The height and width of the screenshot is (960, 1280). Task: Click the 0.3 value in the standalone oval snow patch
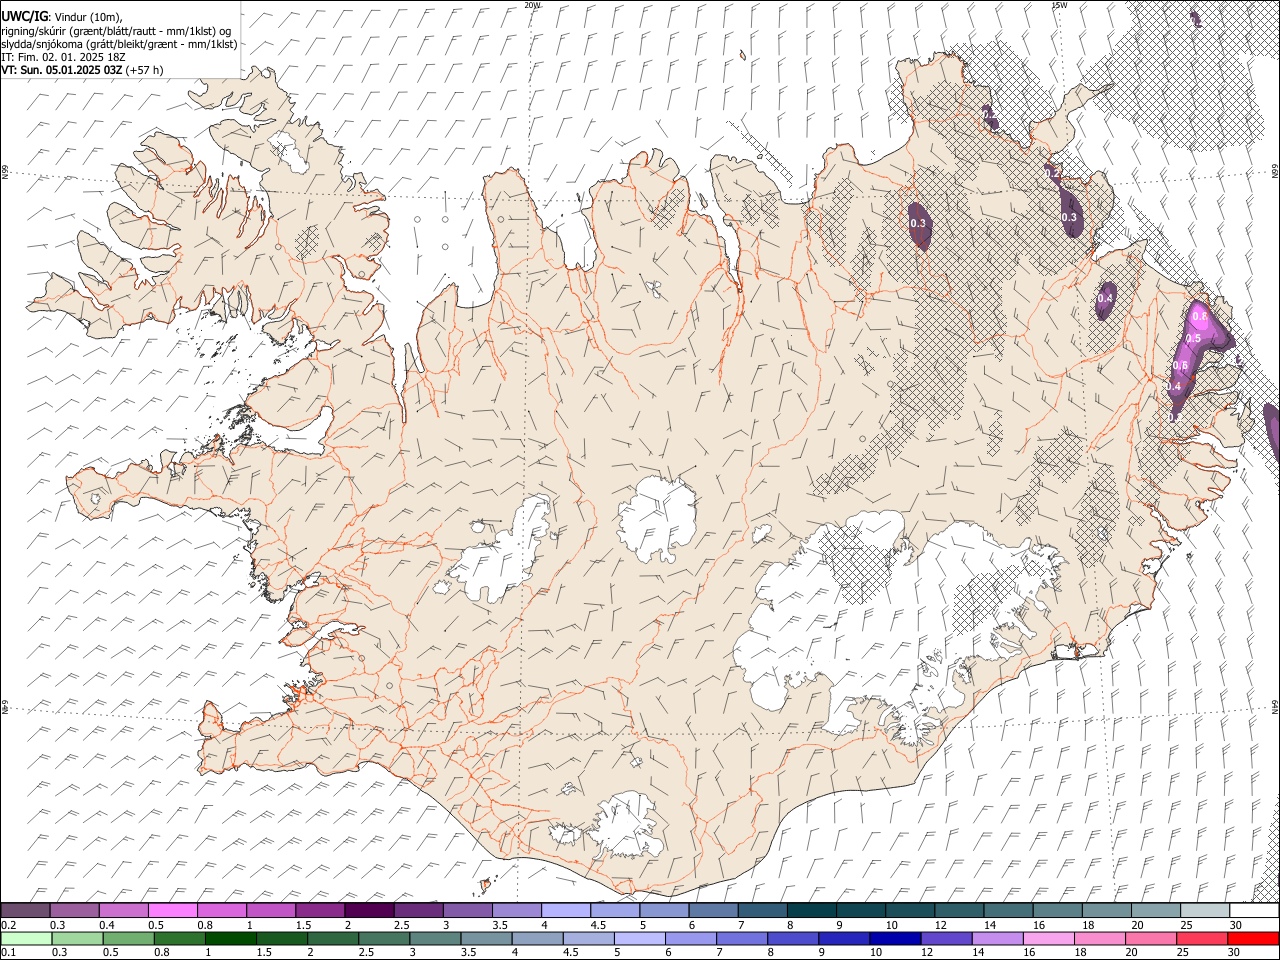coord(918,224)
